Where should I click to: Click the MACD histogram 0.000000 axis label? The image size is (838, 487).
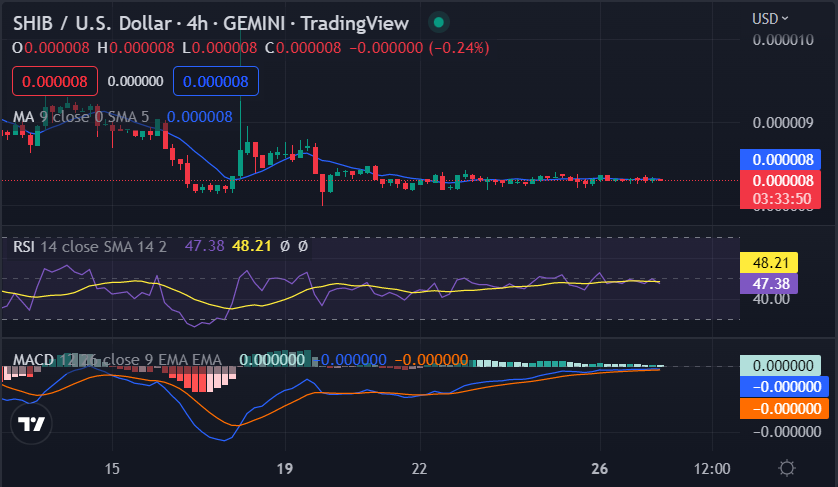point(780,366)
